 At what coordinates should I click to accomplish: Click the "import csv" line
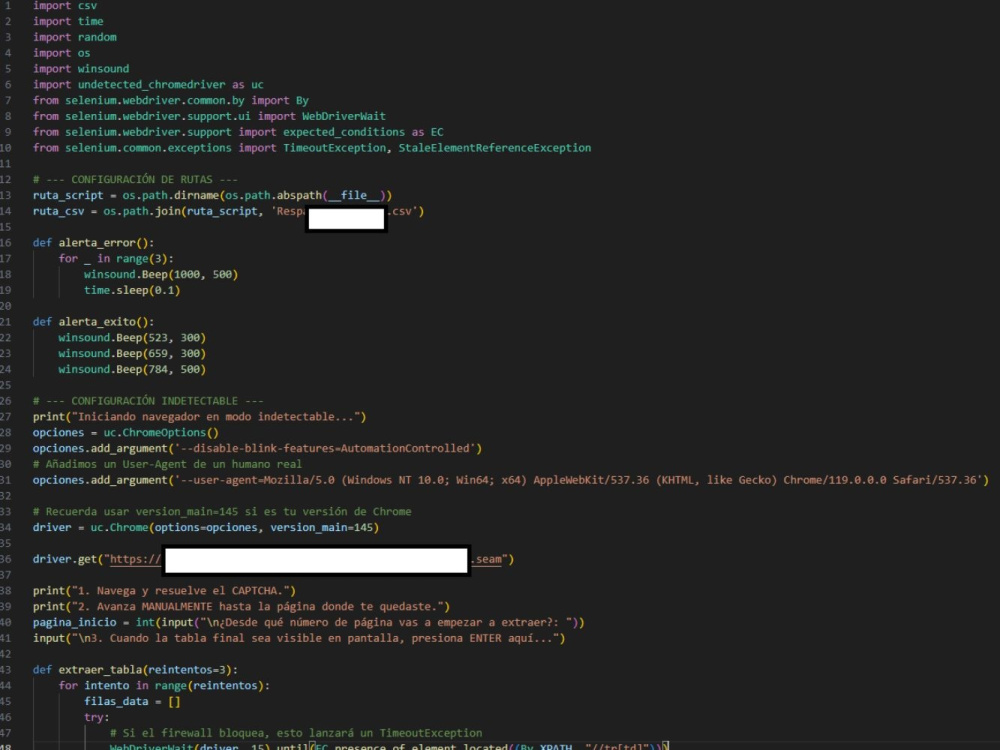click(65, 6)
